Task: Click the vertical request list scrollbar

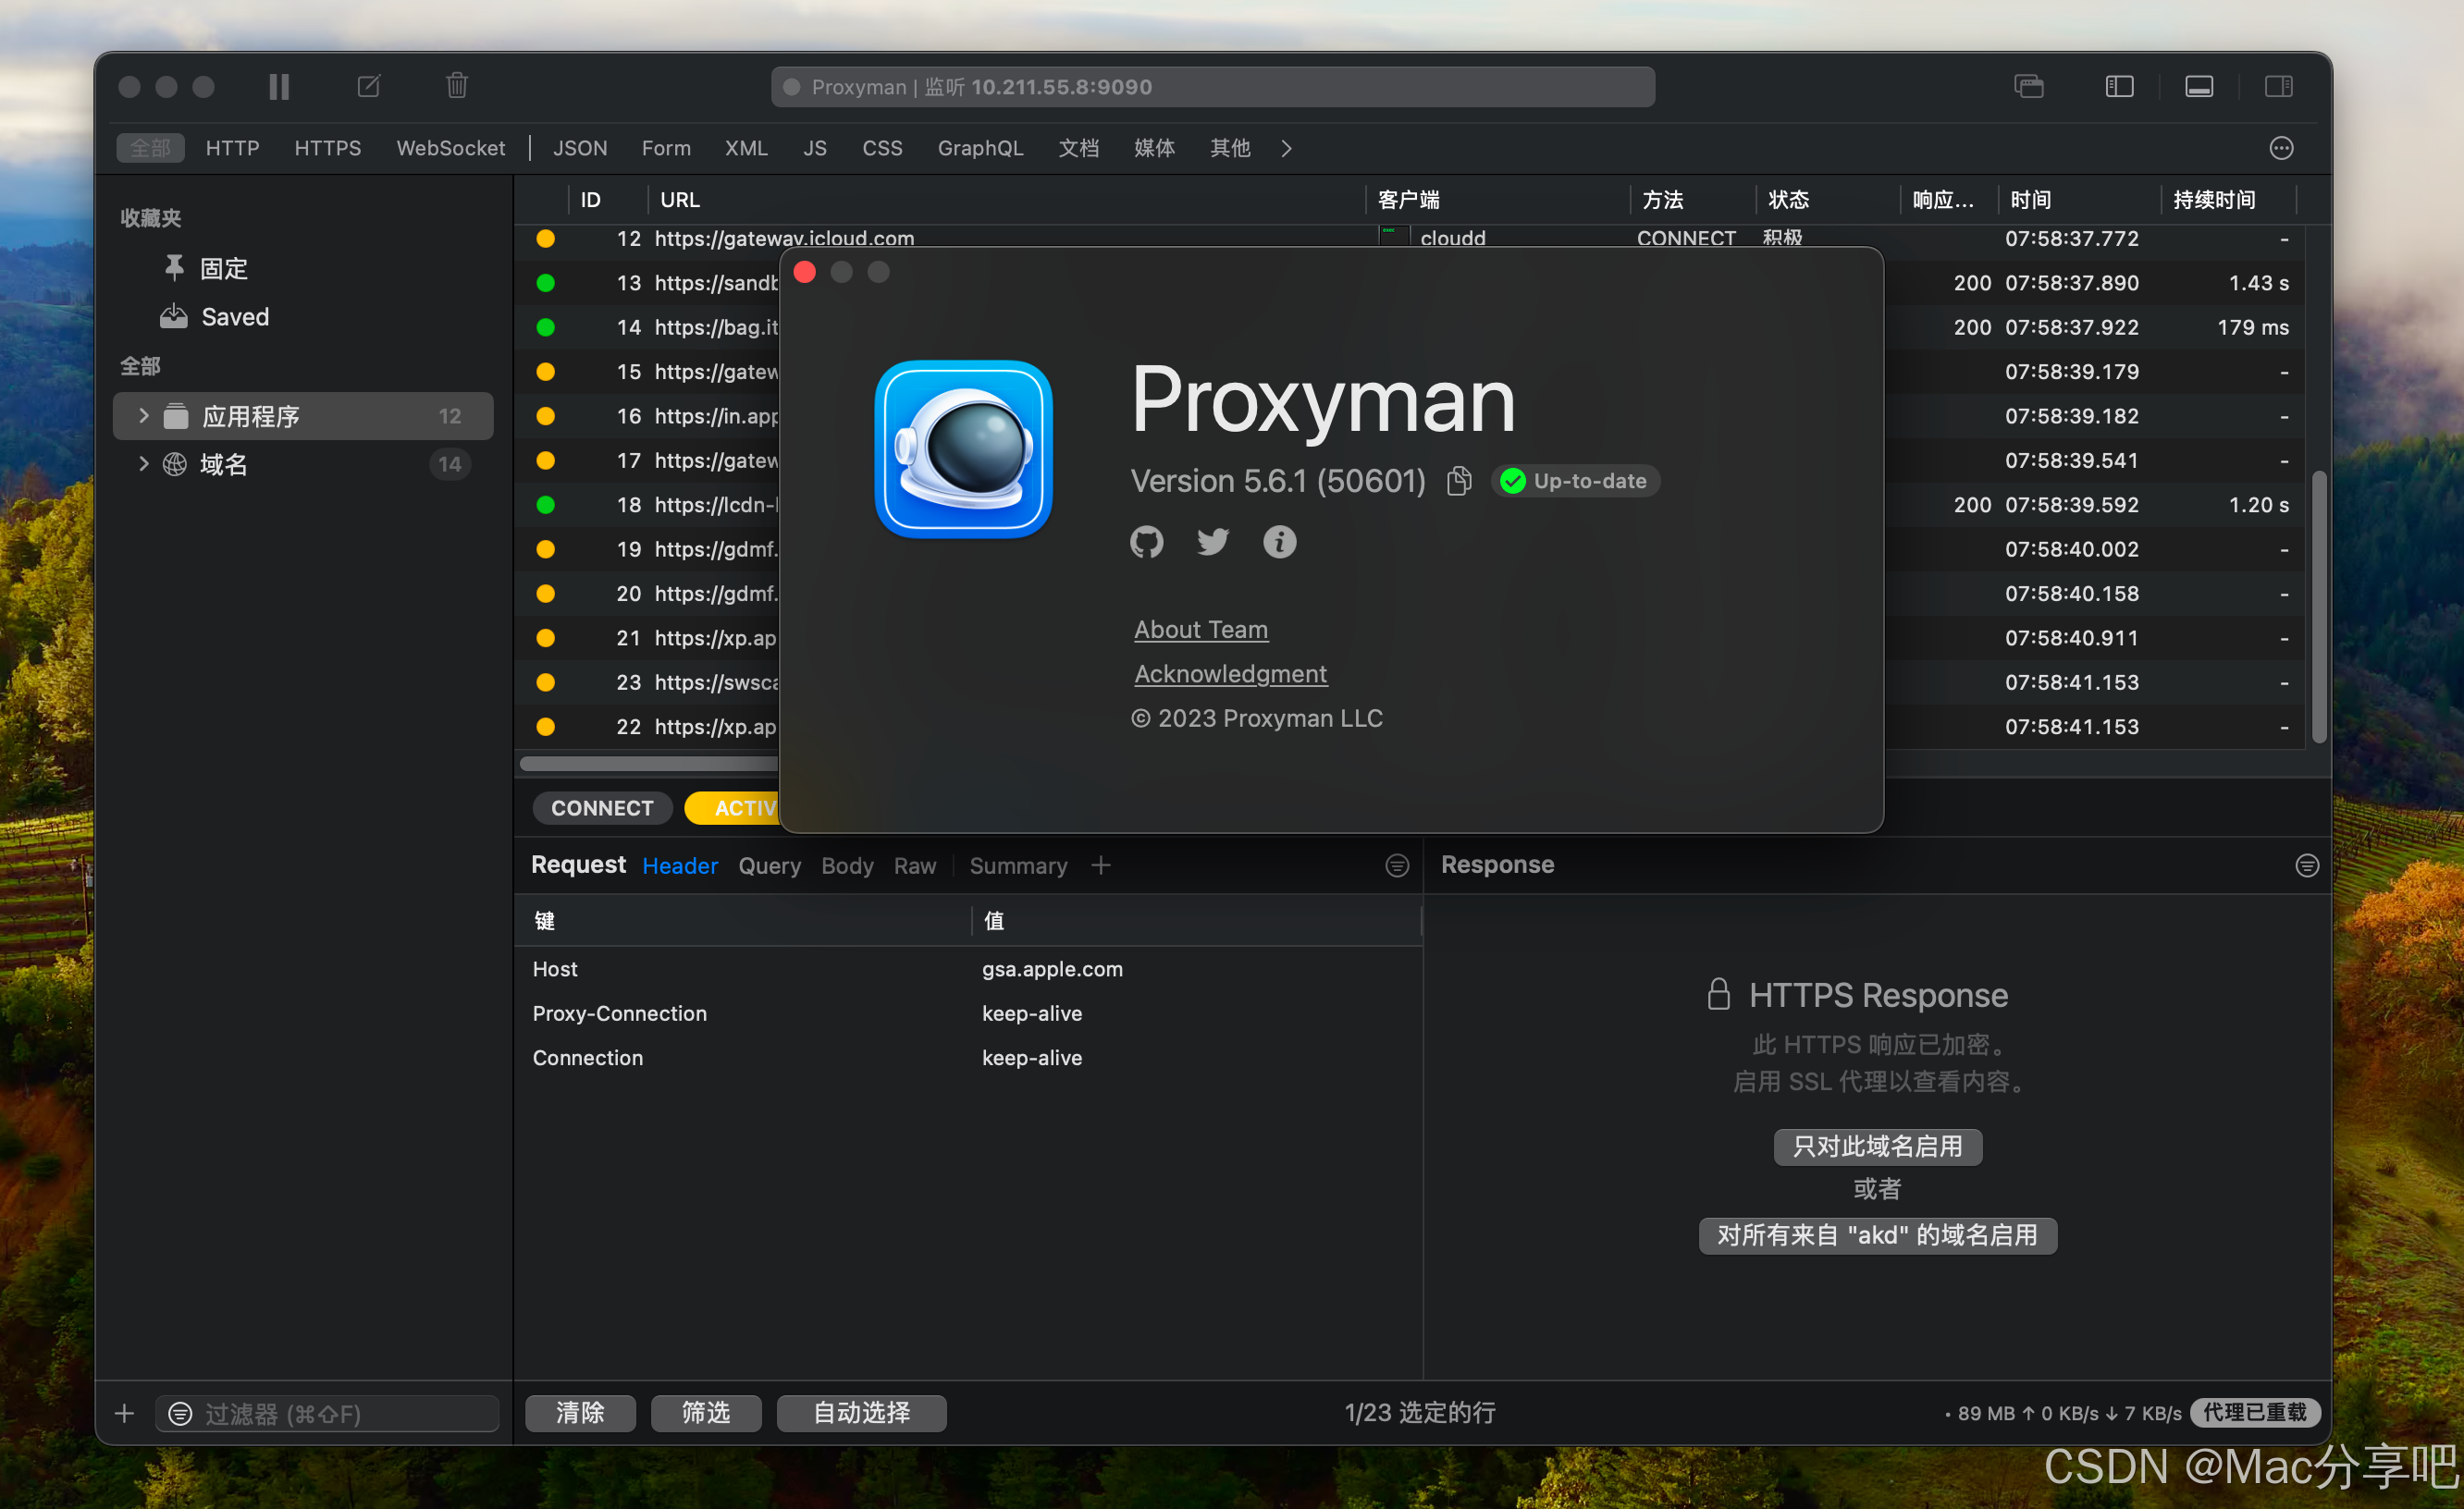Action: tap(2319, 607)
